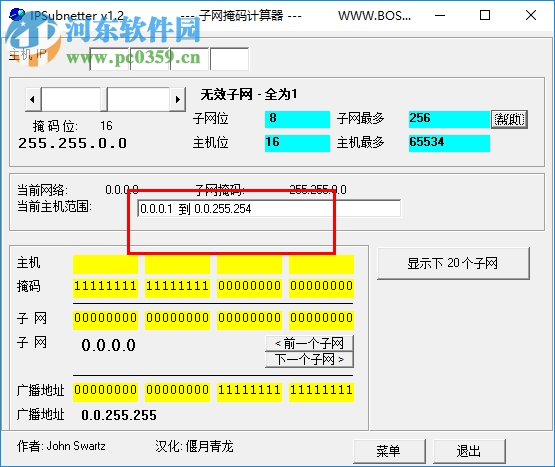The width and height of the screenshot is (555, 467).
Task: Select the host bits value 16 in cyan
Action: pos(297,143)
